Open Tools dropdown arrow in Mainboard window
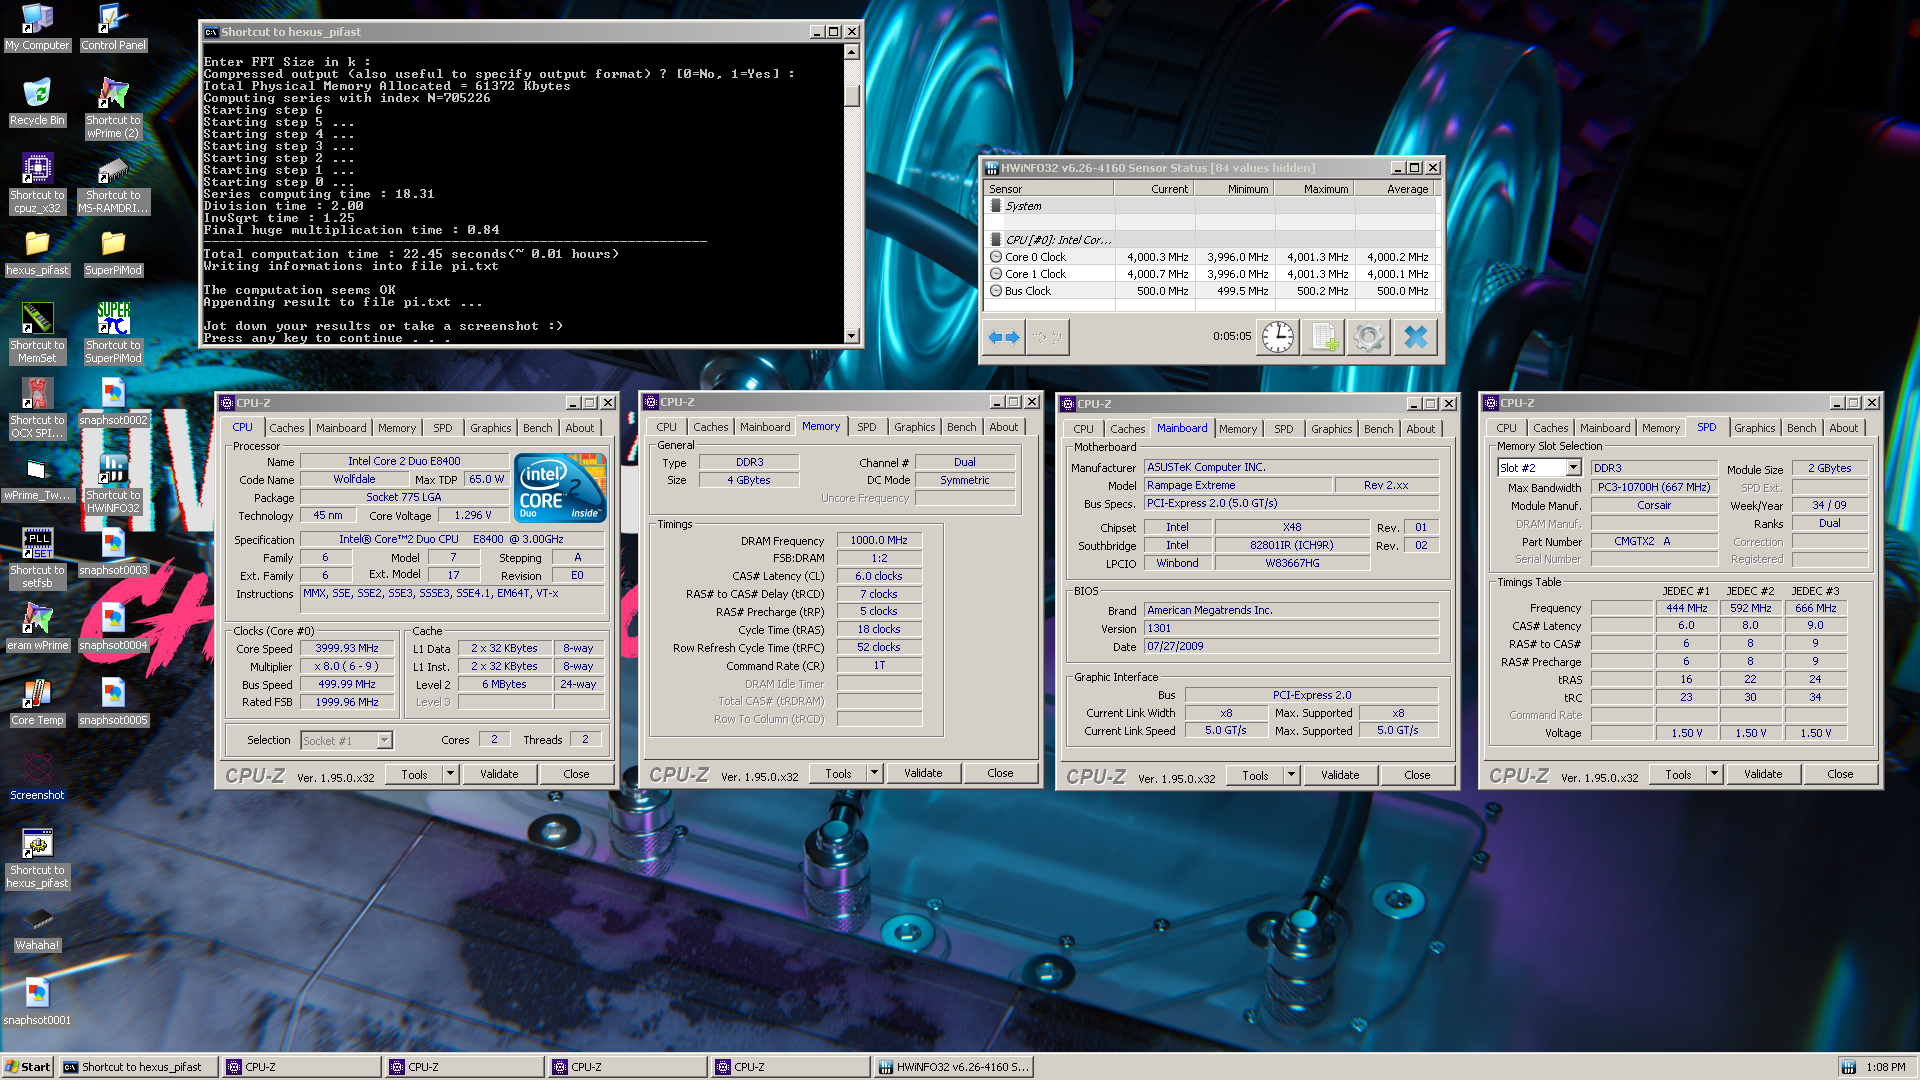 tap(1291, 775)
